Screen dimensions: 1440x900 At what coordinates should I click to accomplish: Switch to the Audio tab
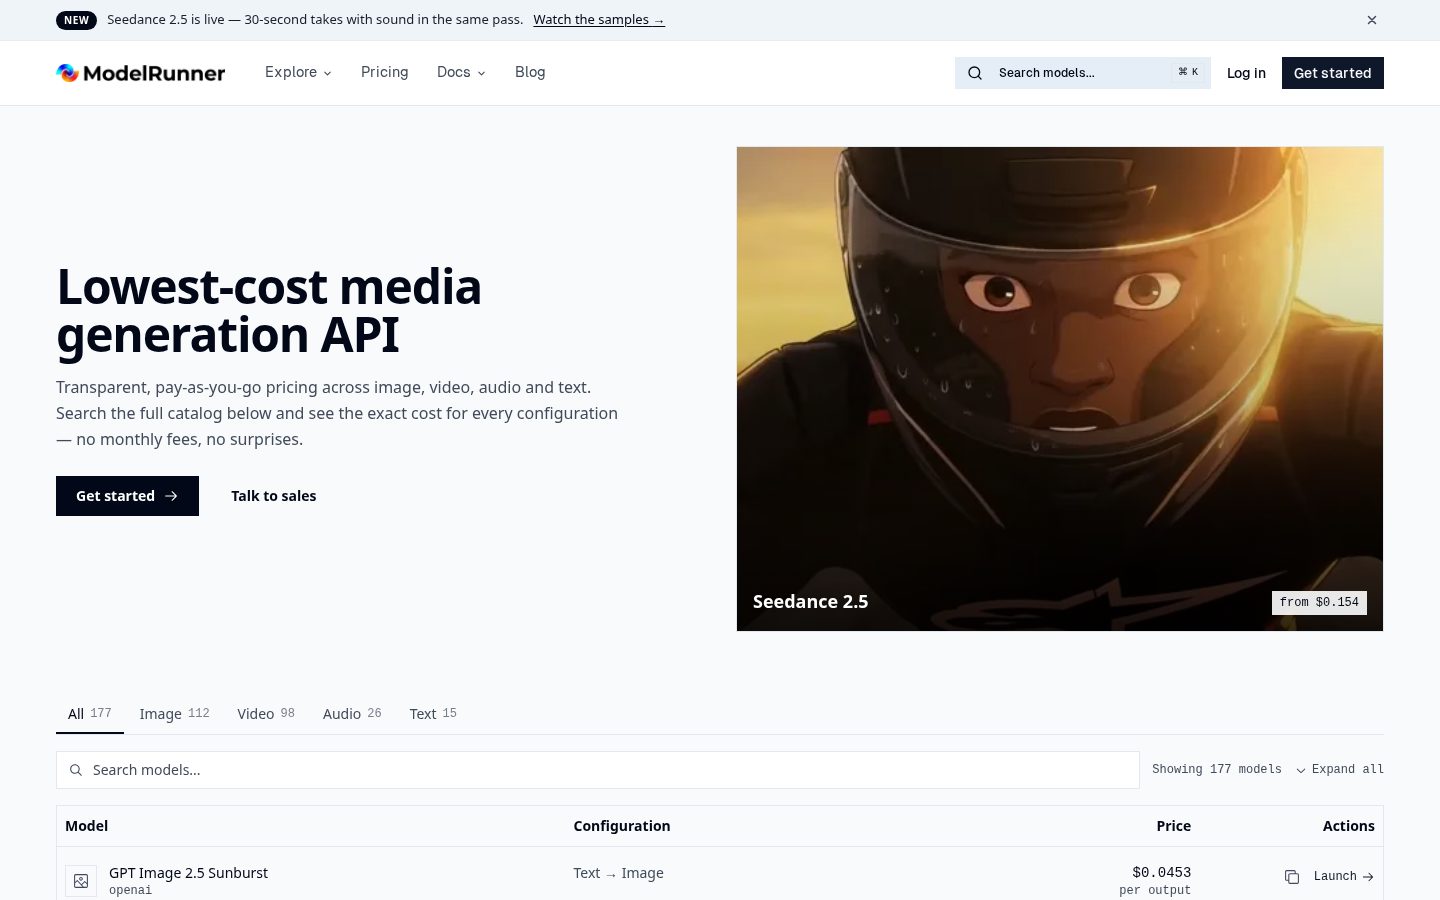click(x=352, y=714)
